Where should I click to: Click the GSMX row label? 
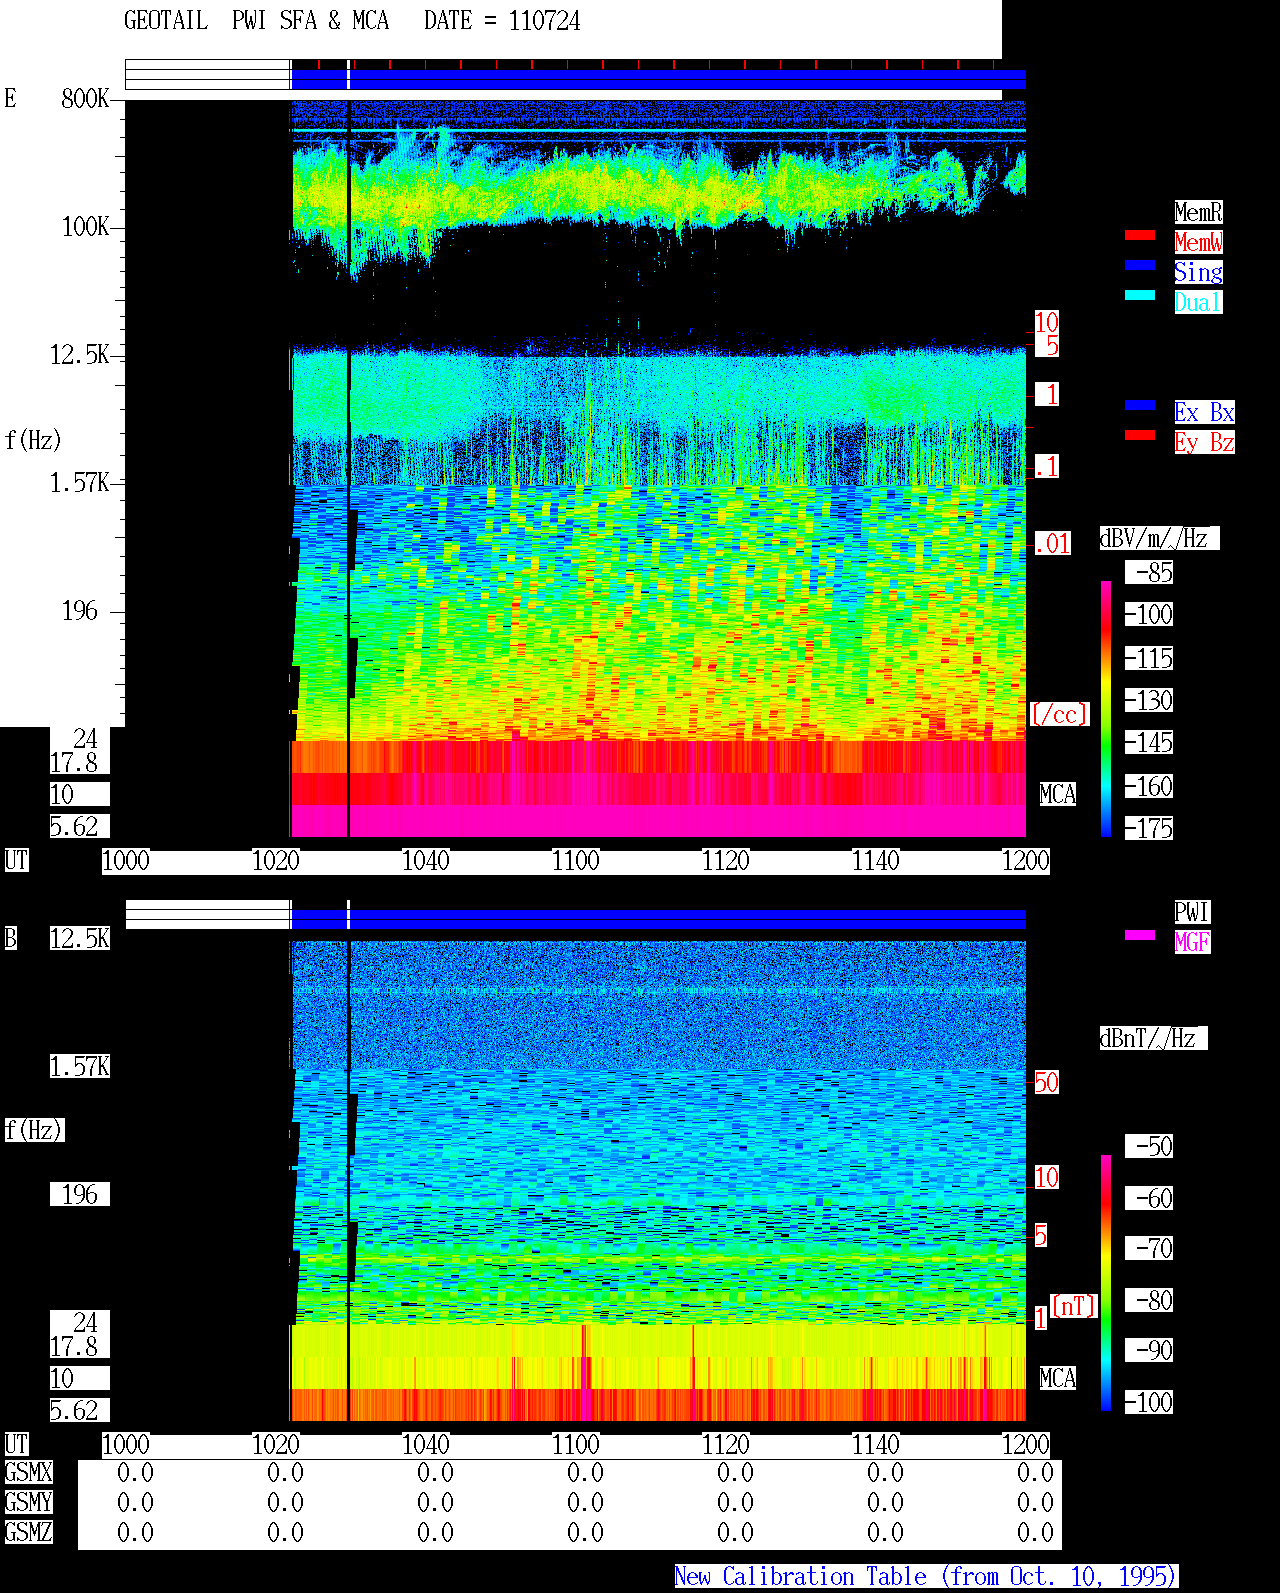pyautogui.click(x=28, y=1472)
